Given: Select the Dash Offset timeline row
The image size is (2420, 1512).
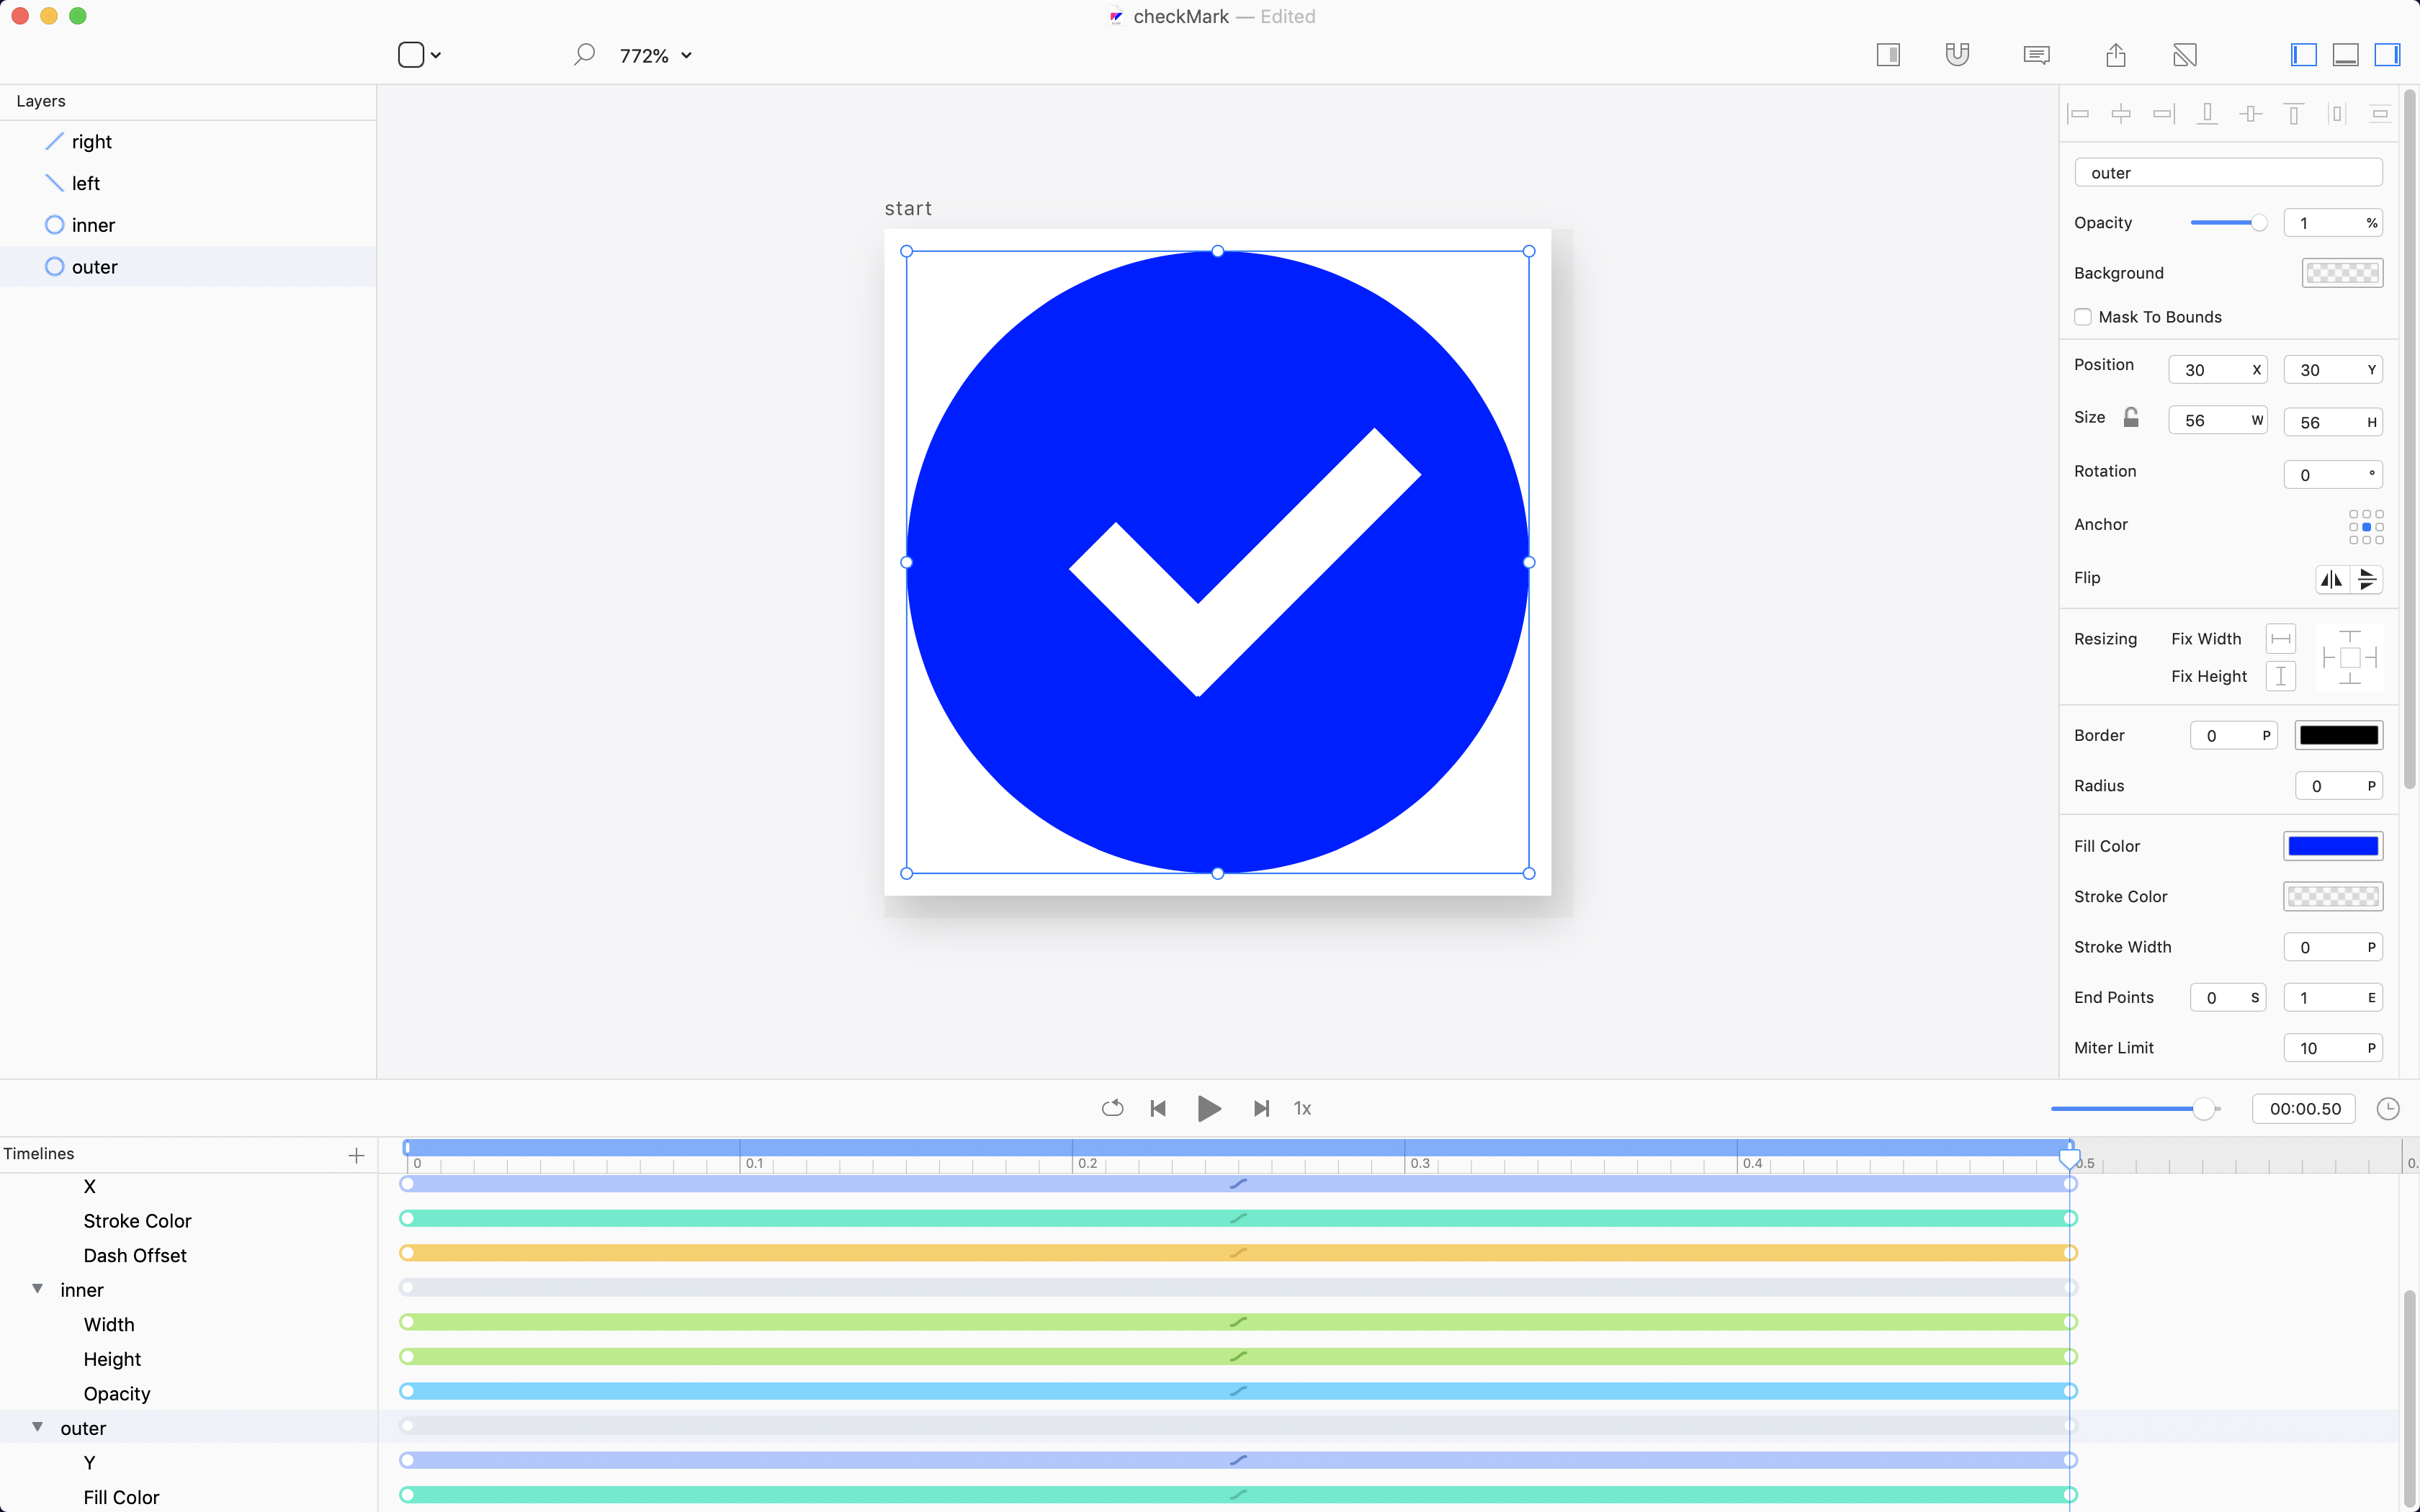Looking at the screenshot, I should pyautogui.click(x=188, y=1255).
